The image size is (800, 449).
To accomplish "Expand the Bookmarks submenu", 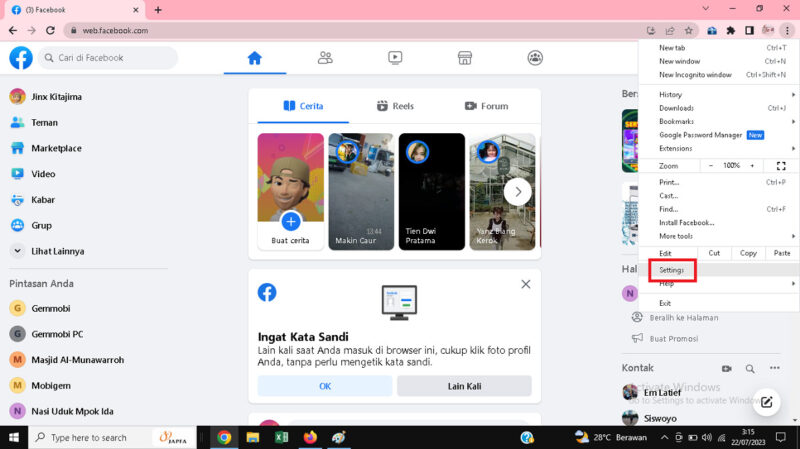I will pos(717,121).
